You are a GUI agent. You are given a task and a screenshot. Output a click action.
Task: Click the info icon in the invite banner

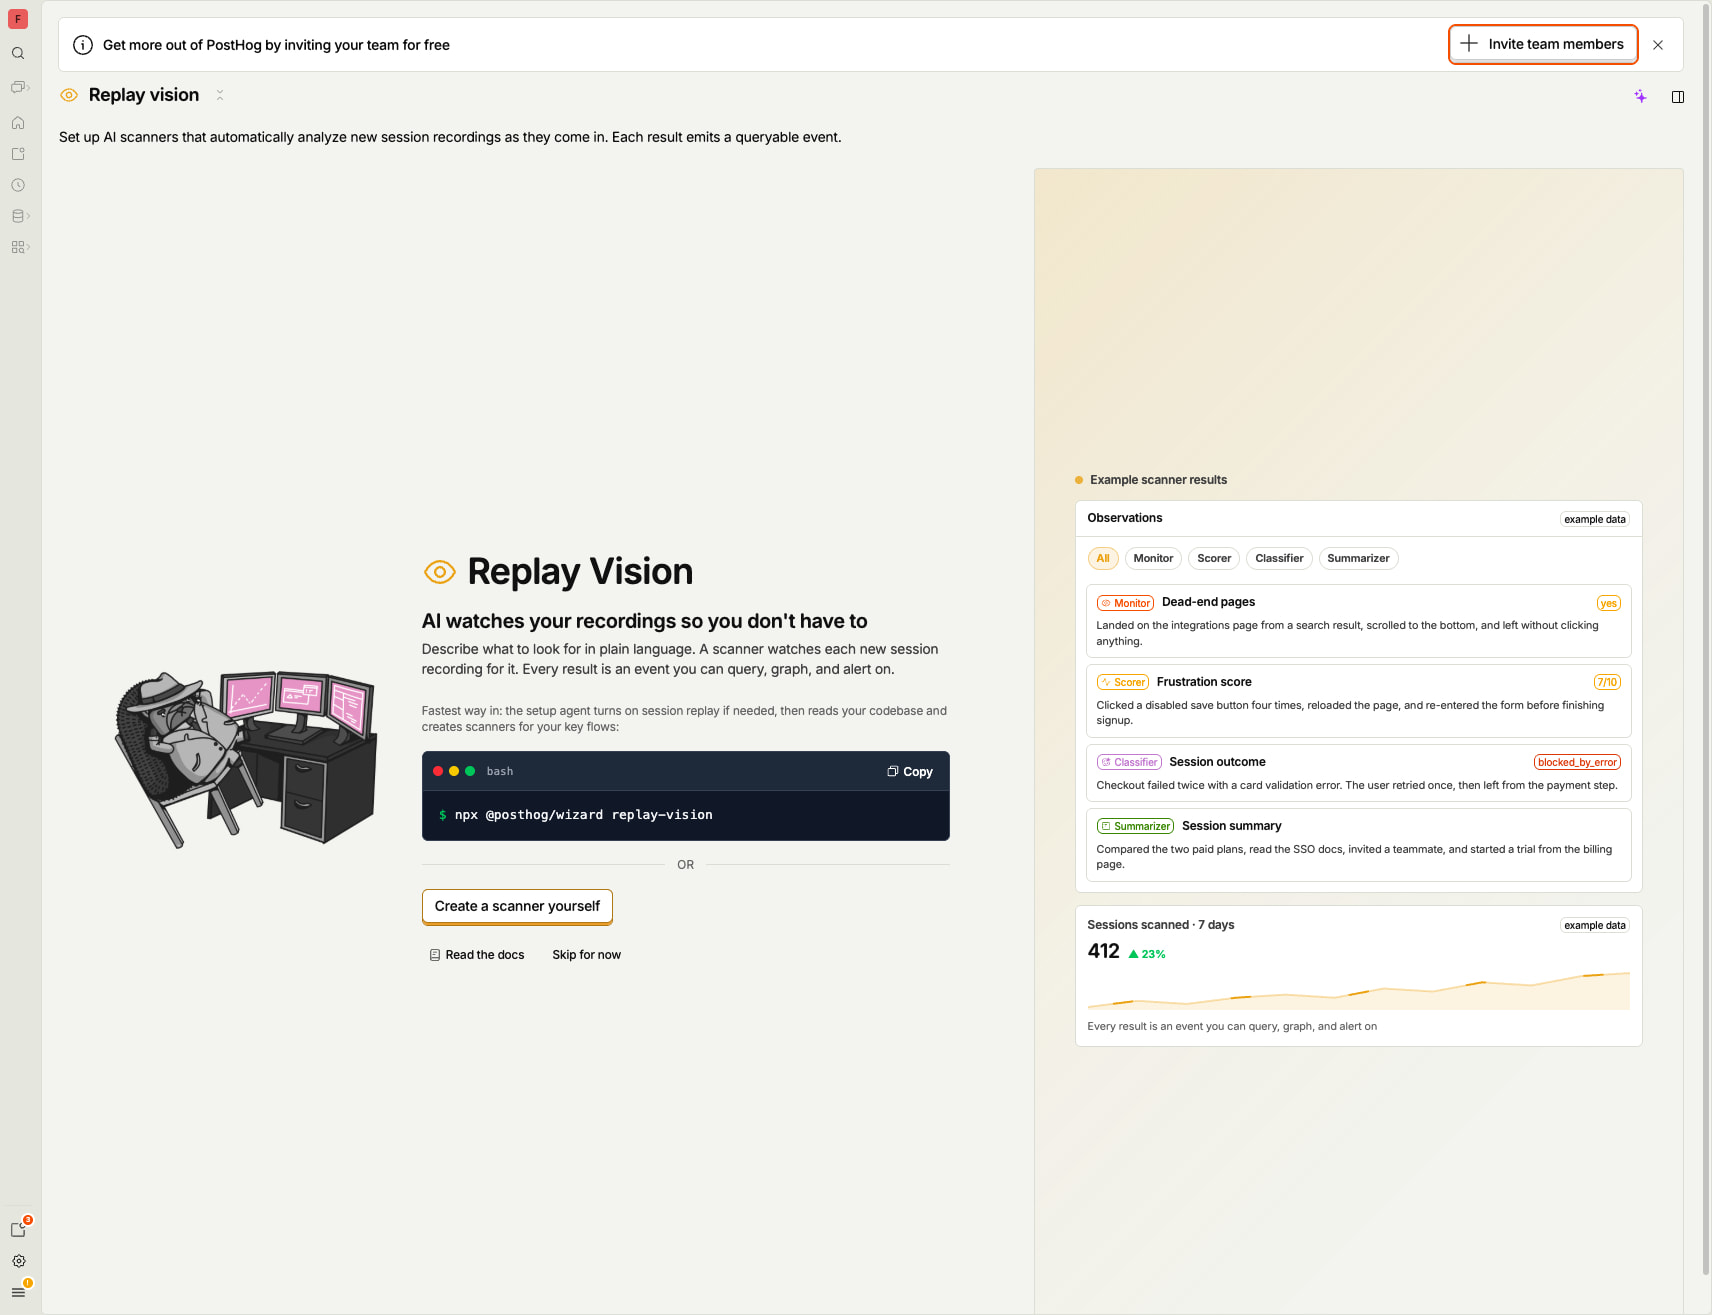[x=83, y=45]
